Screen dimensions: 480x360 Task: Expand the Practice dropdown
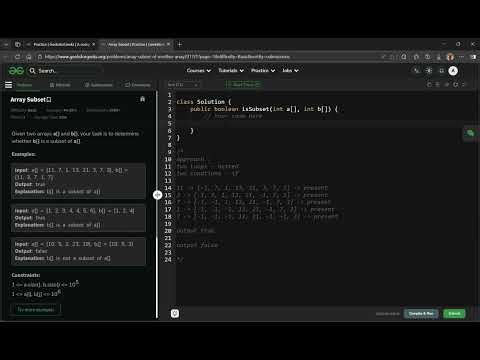point(263,70)
